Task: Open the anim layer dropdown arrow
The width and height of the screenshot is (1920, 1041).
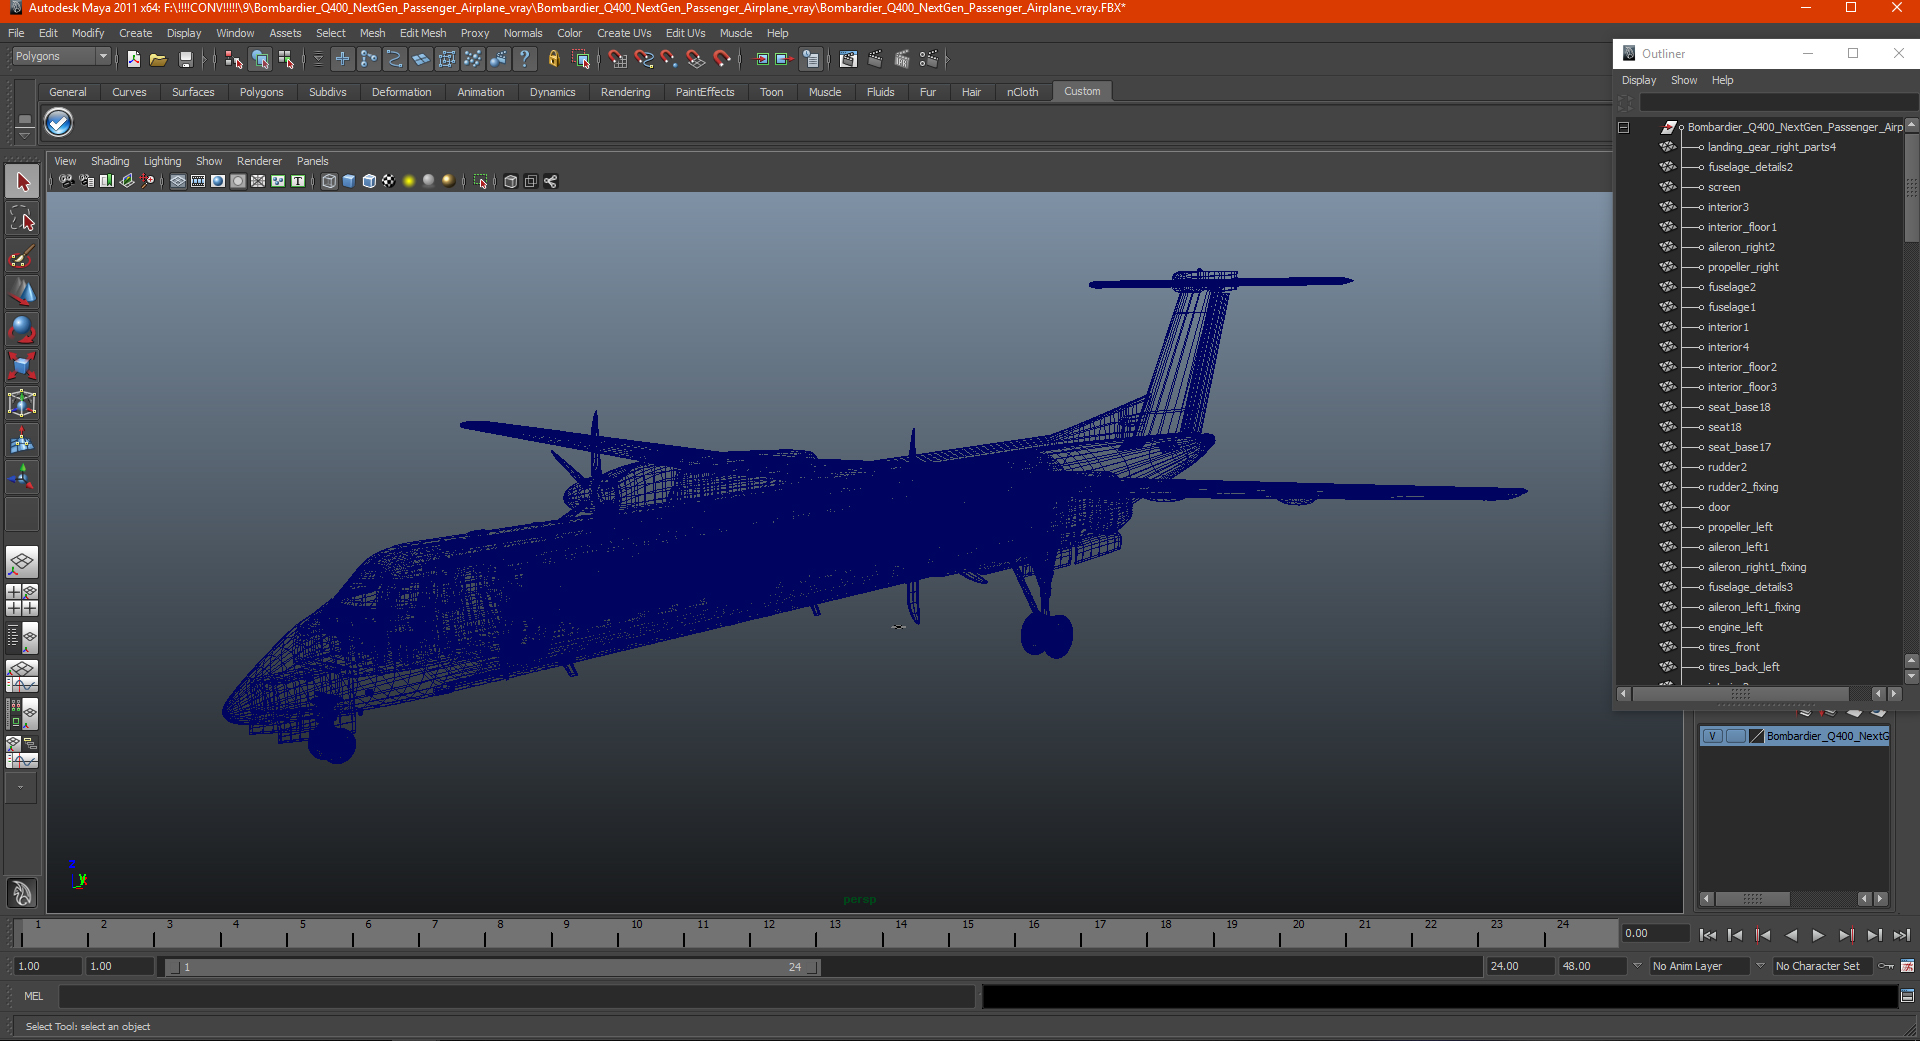Action: [1637, 966]
